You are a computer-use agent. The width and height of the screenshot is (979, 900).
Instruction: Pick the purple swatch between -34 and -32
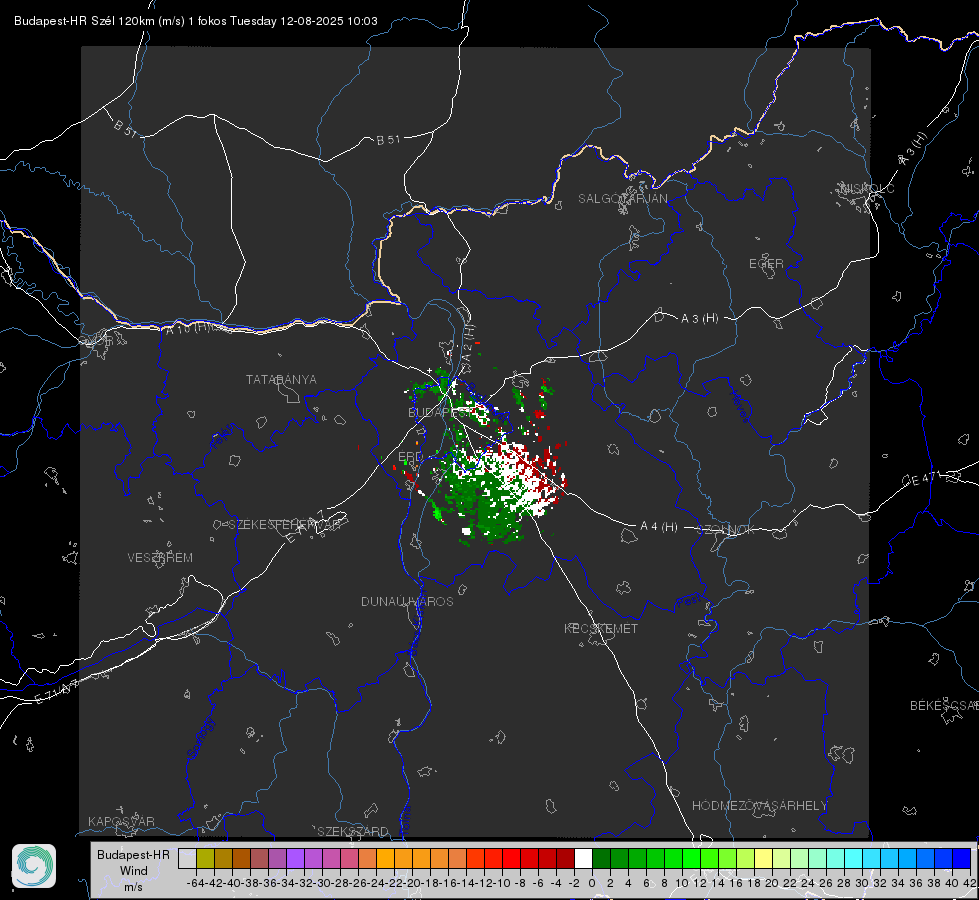(295, 858)
